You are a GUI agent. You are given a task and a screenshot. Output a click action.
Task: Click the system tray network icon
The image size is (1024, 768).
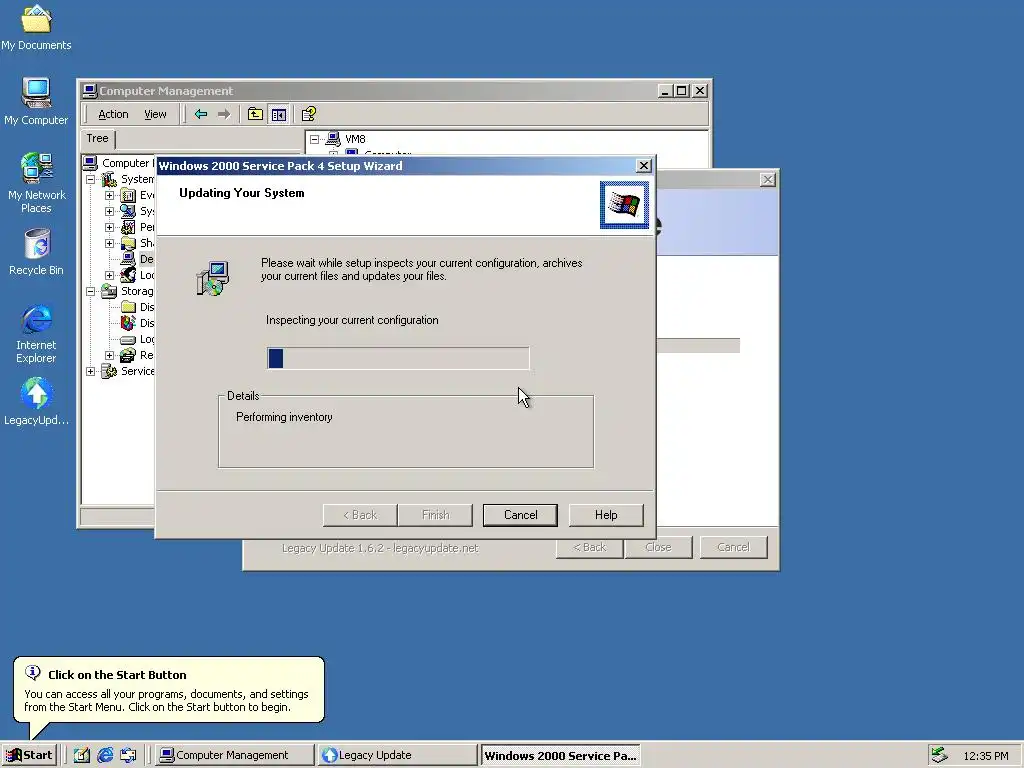tap(939, 755)
